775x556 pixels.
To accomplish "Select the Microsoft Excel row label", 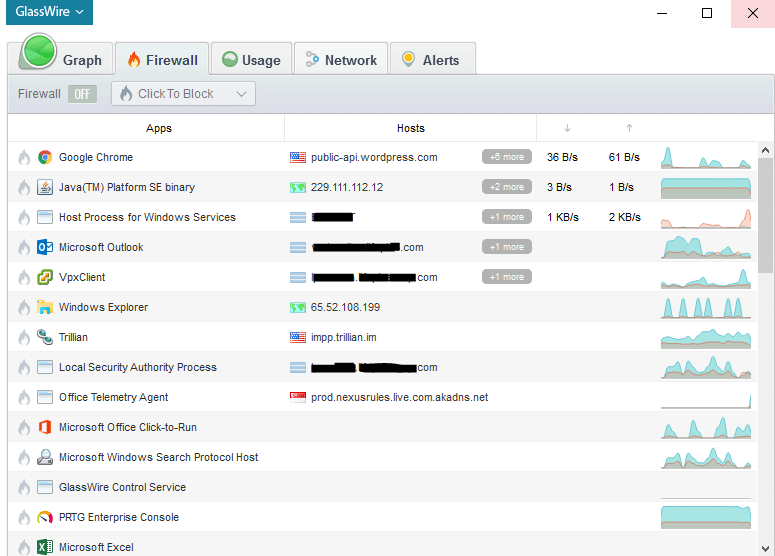I will [96, 547].
